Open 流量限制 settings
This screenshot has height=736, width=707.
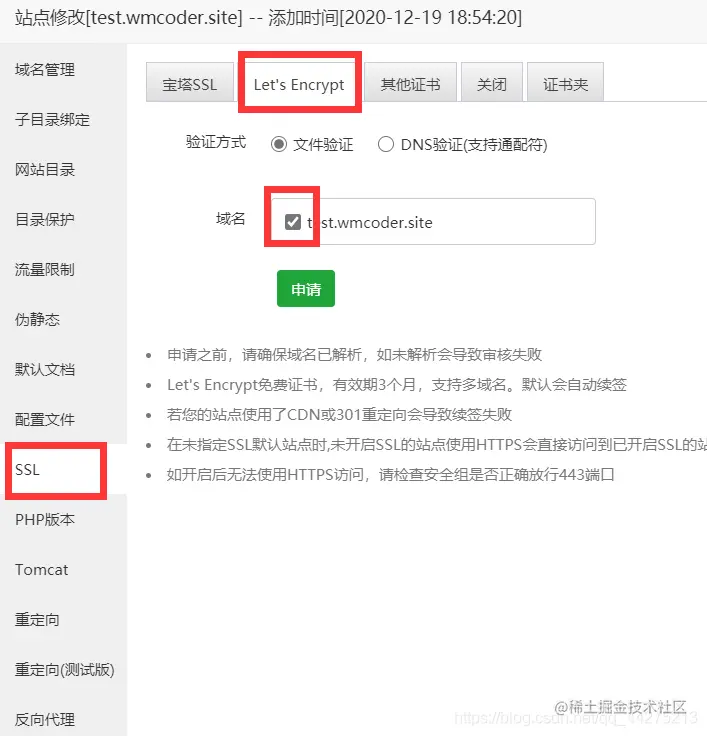pos(63,269)
